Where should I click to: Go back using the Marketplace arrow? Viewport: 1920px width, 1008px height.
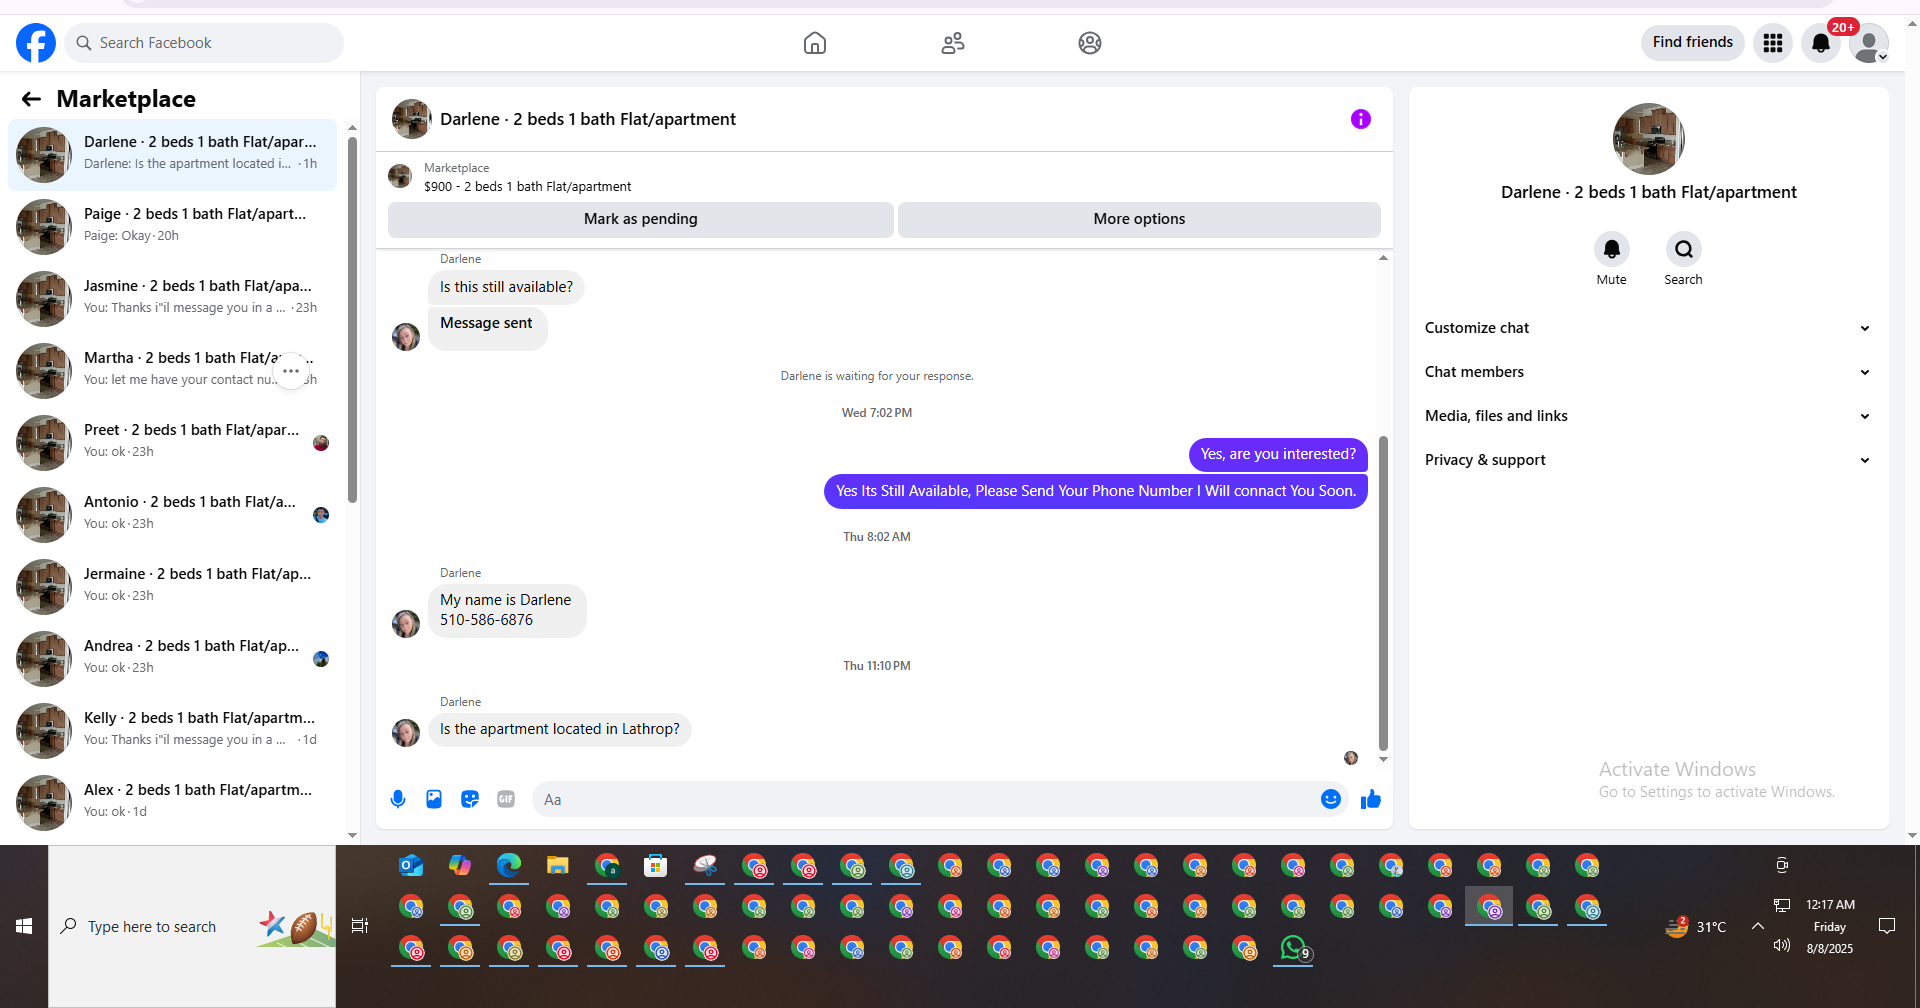tap(31, 99)
